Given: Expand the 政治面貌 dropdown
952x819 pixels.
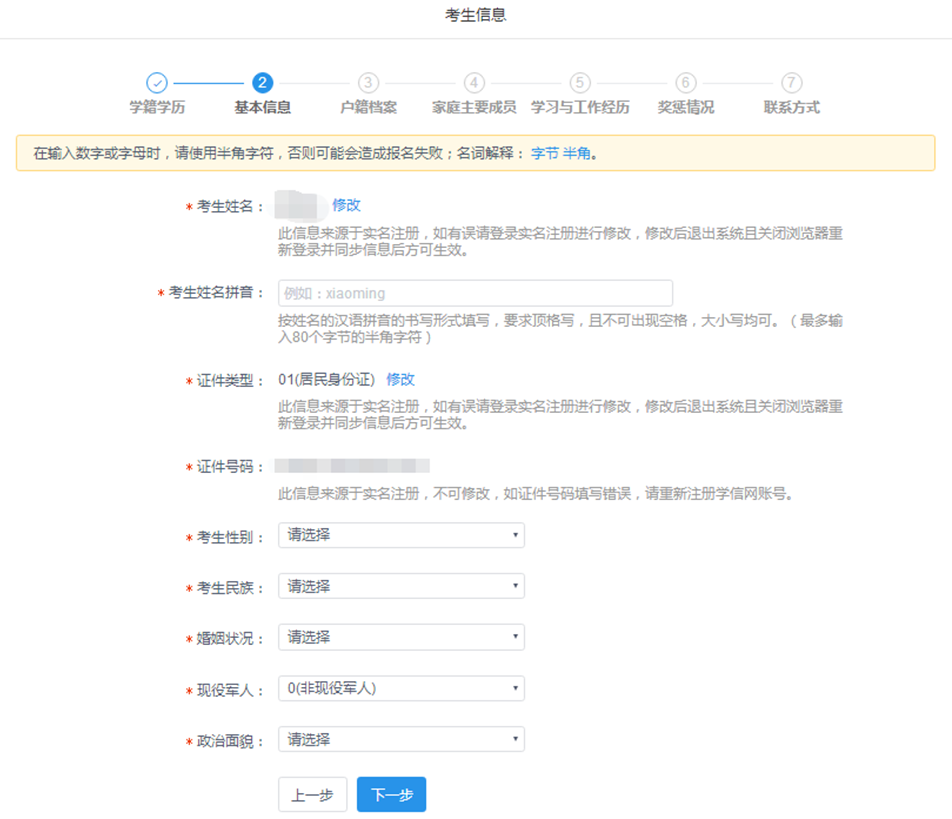Looking at the screenshot, I should point(401,739).
